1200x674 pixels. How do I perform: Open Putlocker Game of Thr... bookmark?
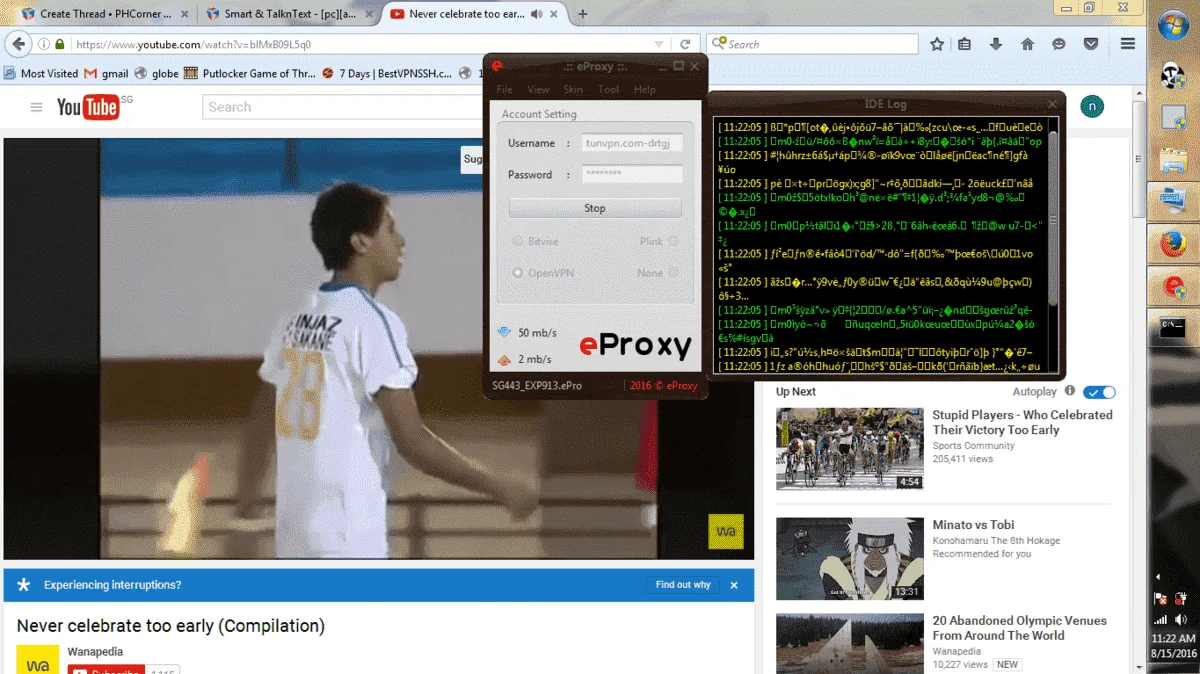pyautogui.click(x=250, y=73)
